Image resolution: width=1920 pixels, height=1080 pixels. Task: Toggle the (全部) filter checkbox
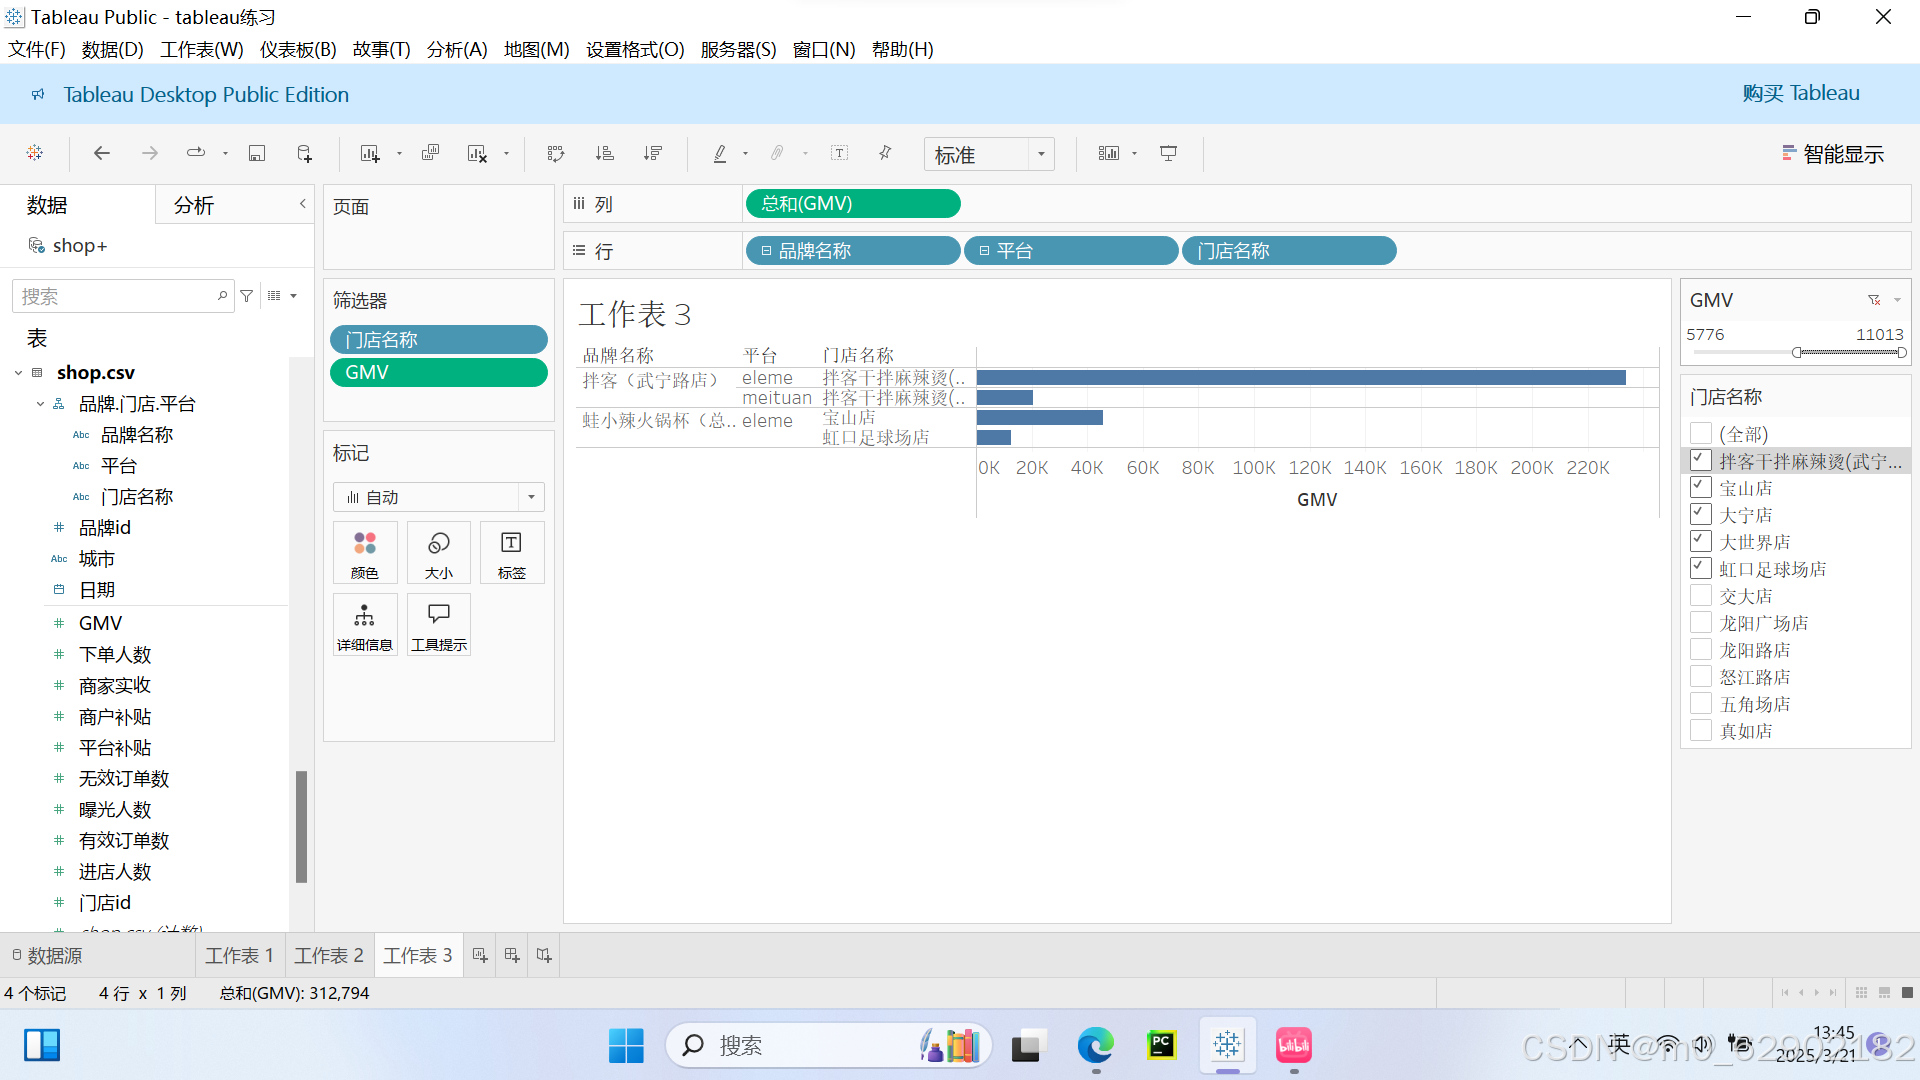(x=1700, y=434)
